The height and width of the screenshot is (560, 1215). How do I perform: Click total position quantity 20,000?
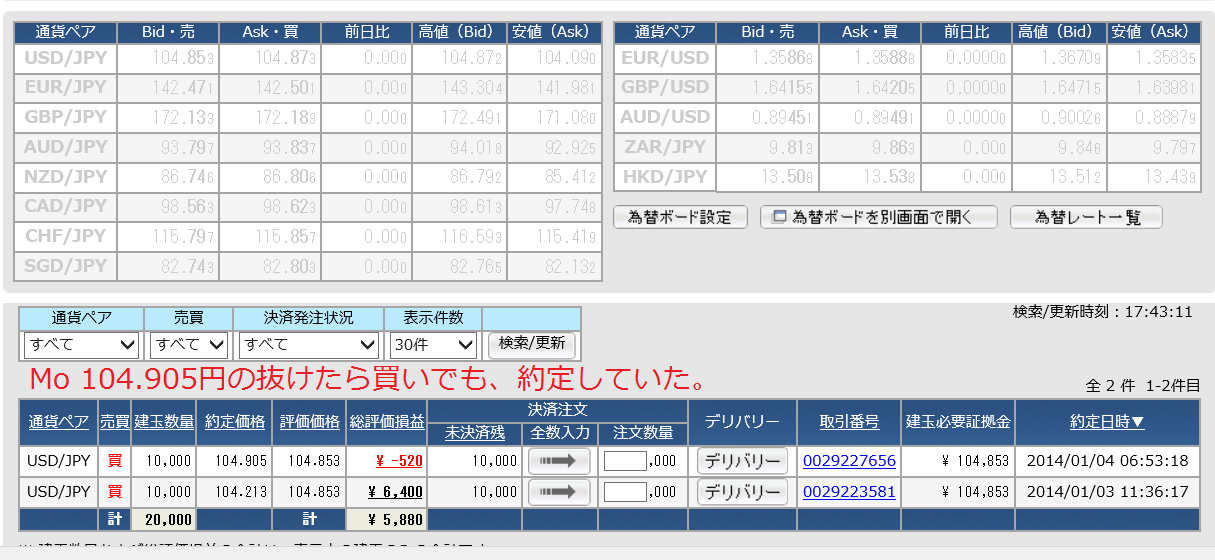coord(168,520)
